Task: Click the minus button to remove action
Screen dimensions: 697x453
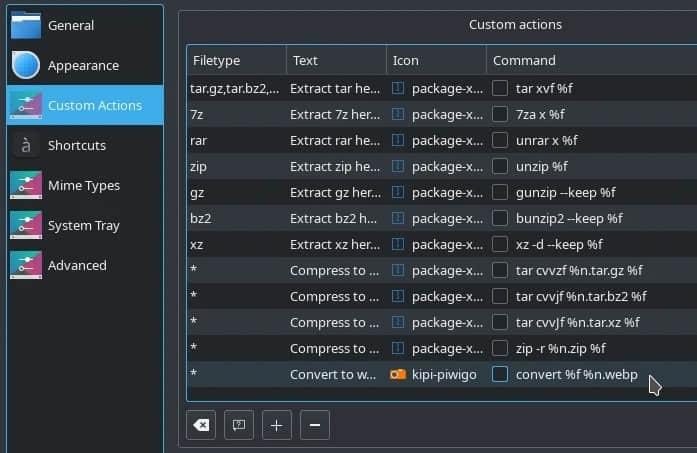Action: [x=314, y=425]
